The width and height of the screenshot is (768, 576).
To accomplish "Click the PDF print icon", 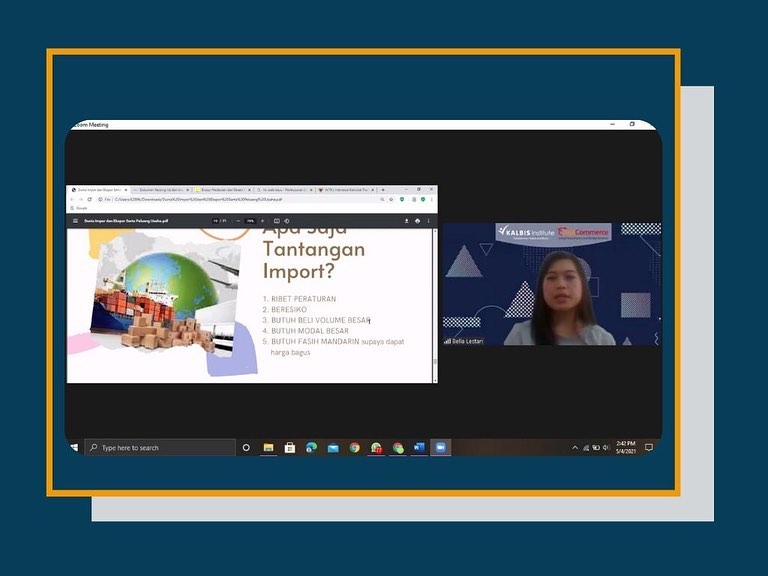I will point(418,221).
